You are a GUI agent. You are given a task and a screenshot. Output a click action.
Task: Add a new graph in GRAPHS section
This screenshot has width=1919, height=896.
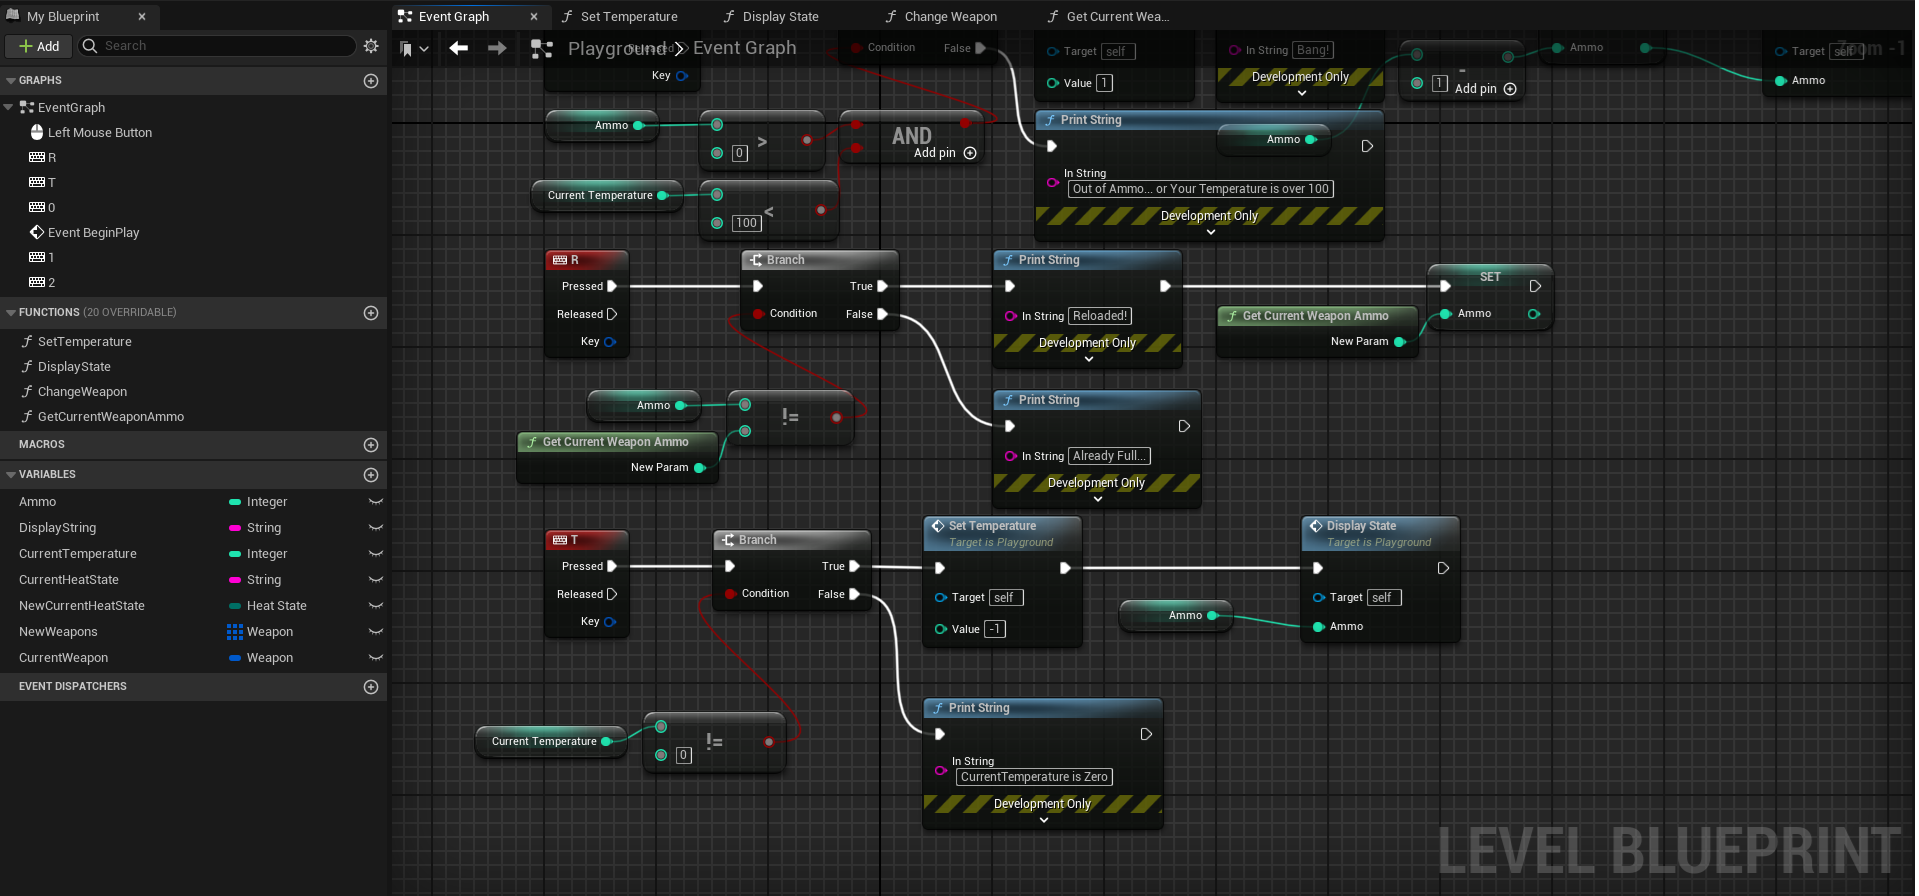tap(371, 81)
